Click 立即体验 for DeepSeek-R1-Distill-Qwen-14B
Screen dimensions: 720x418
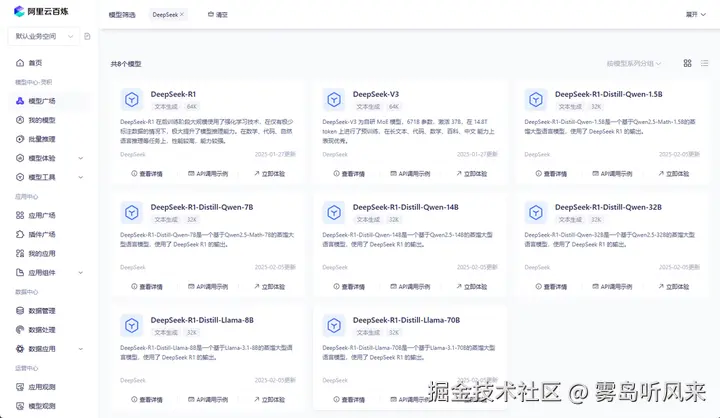click(472, 287)
